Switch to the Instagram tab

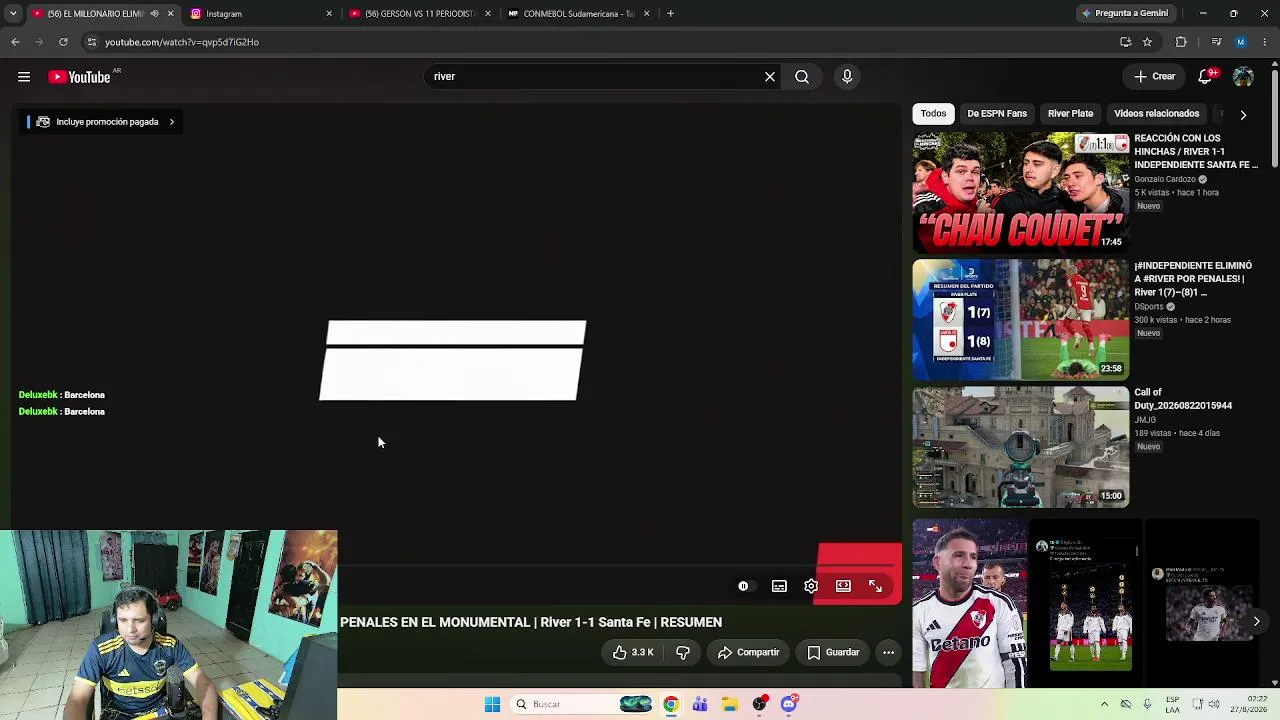point(260,14)
